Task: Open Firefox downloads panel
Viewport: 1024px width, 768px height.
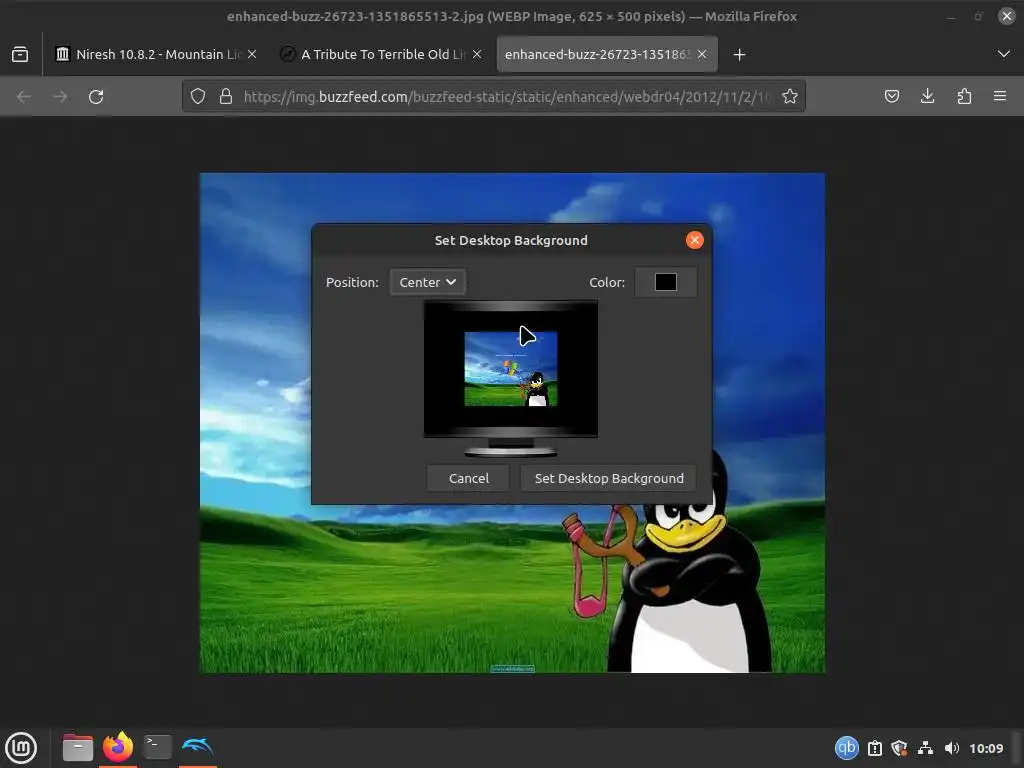Action: (x=927, y=97)
